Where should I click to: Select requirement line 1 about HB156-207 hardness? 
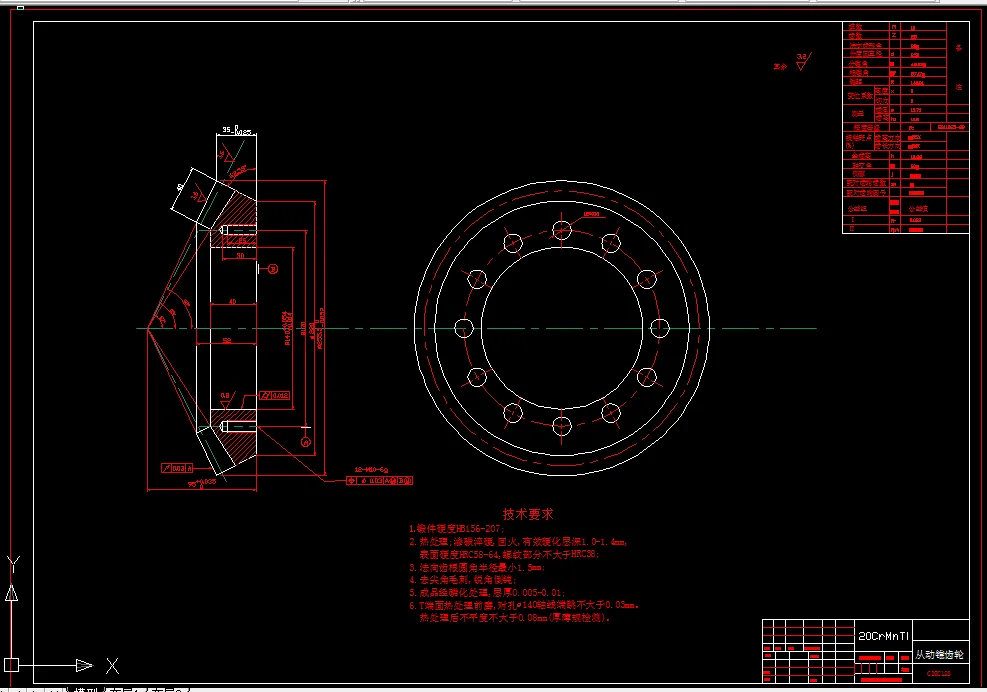[x=456, y=529]
